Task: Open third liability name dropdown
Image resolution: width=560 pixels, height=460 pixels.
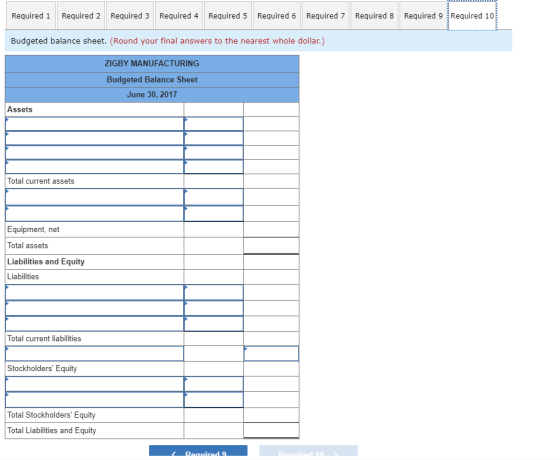Action: pos(95,324)
